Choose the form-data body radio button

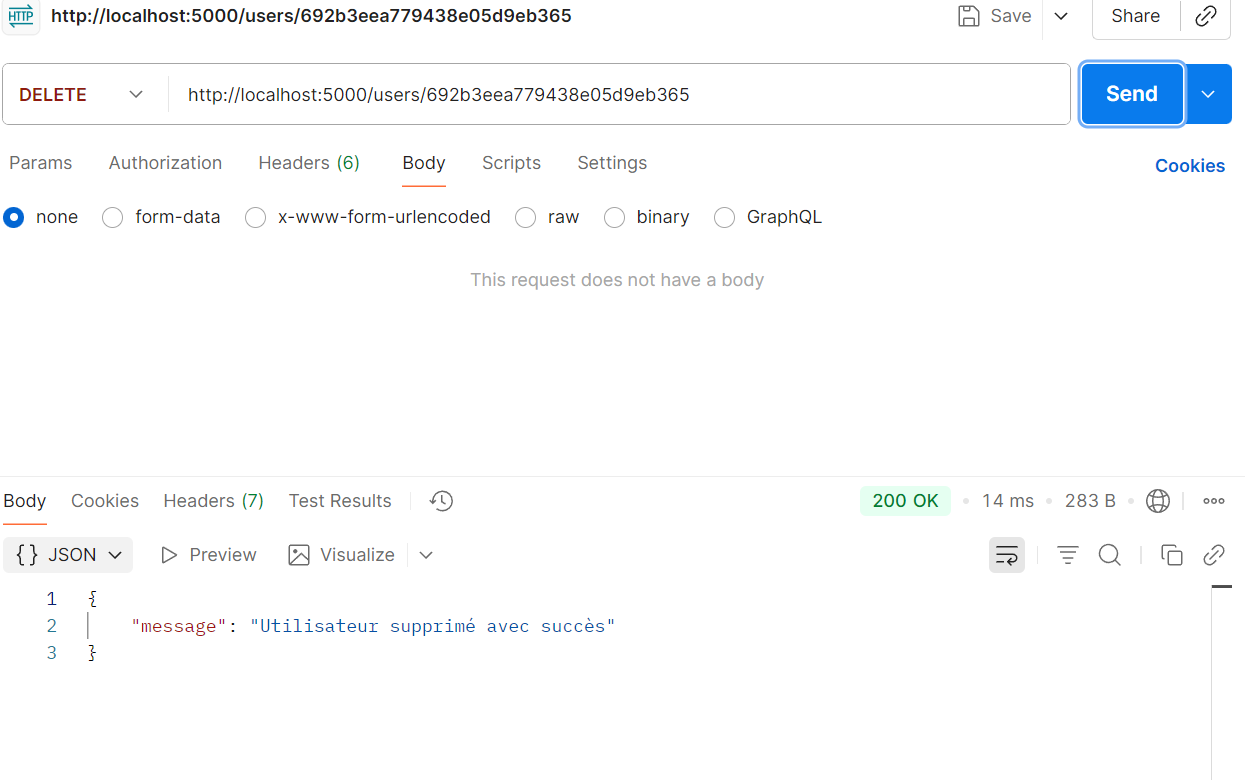pos(113,218)
